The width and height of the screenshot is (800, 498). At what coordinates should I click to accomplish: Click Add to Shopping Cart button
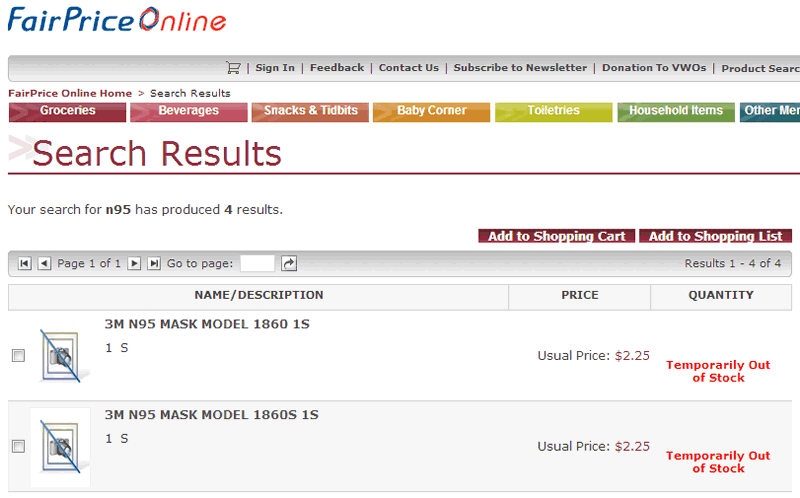[557, 236]
